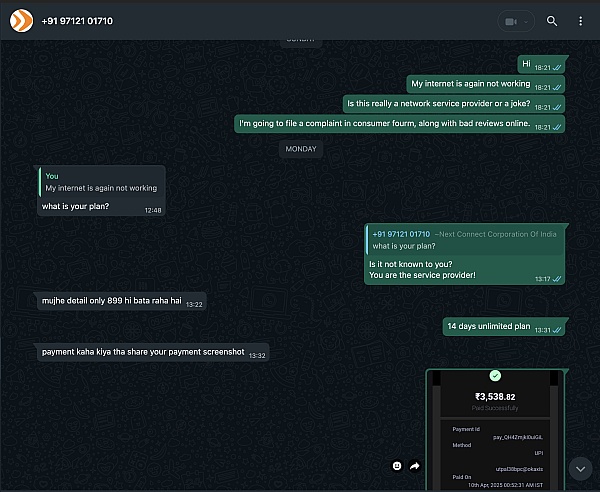Click read ticks on '14 days unlimited plan'

tap(557, 330)
